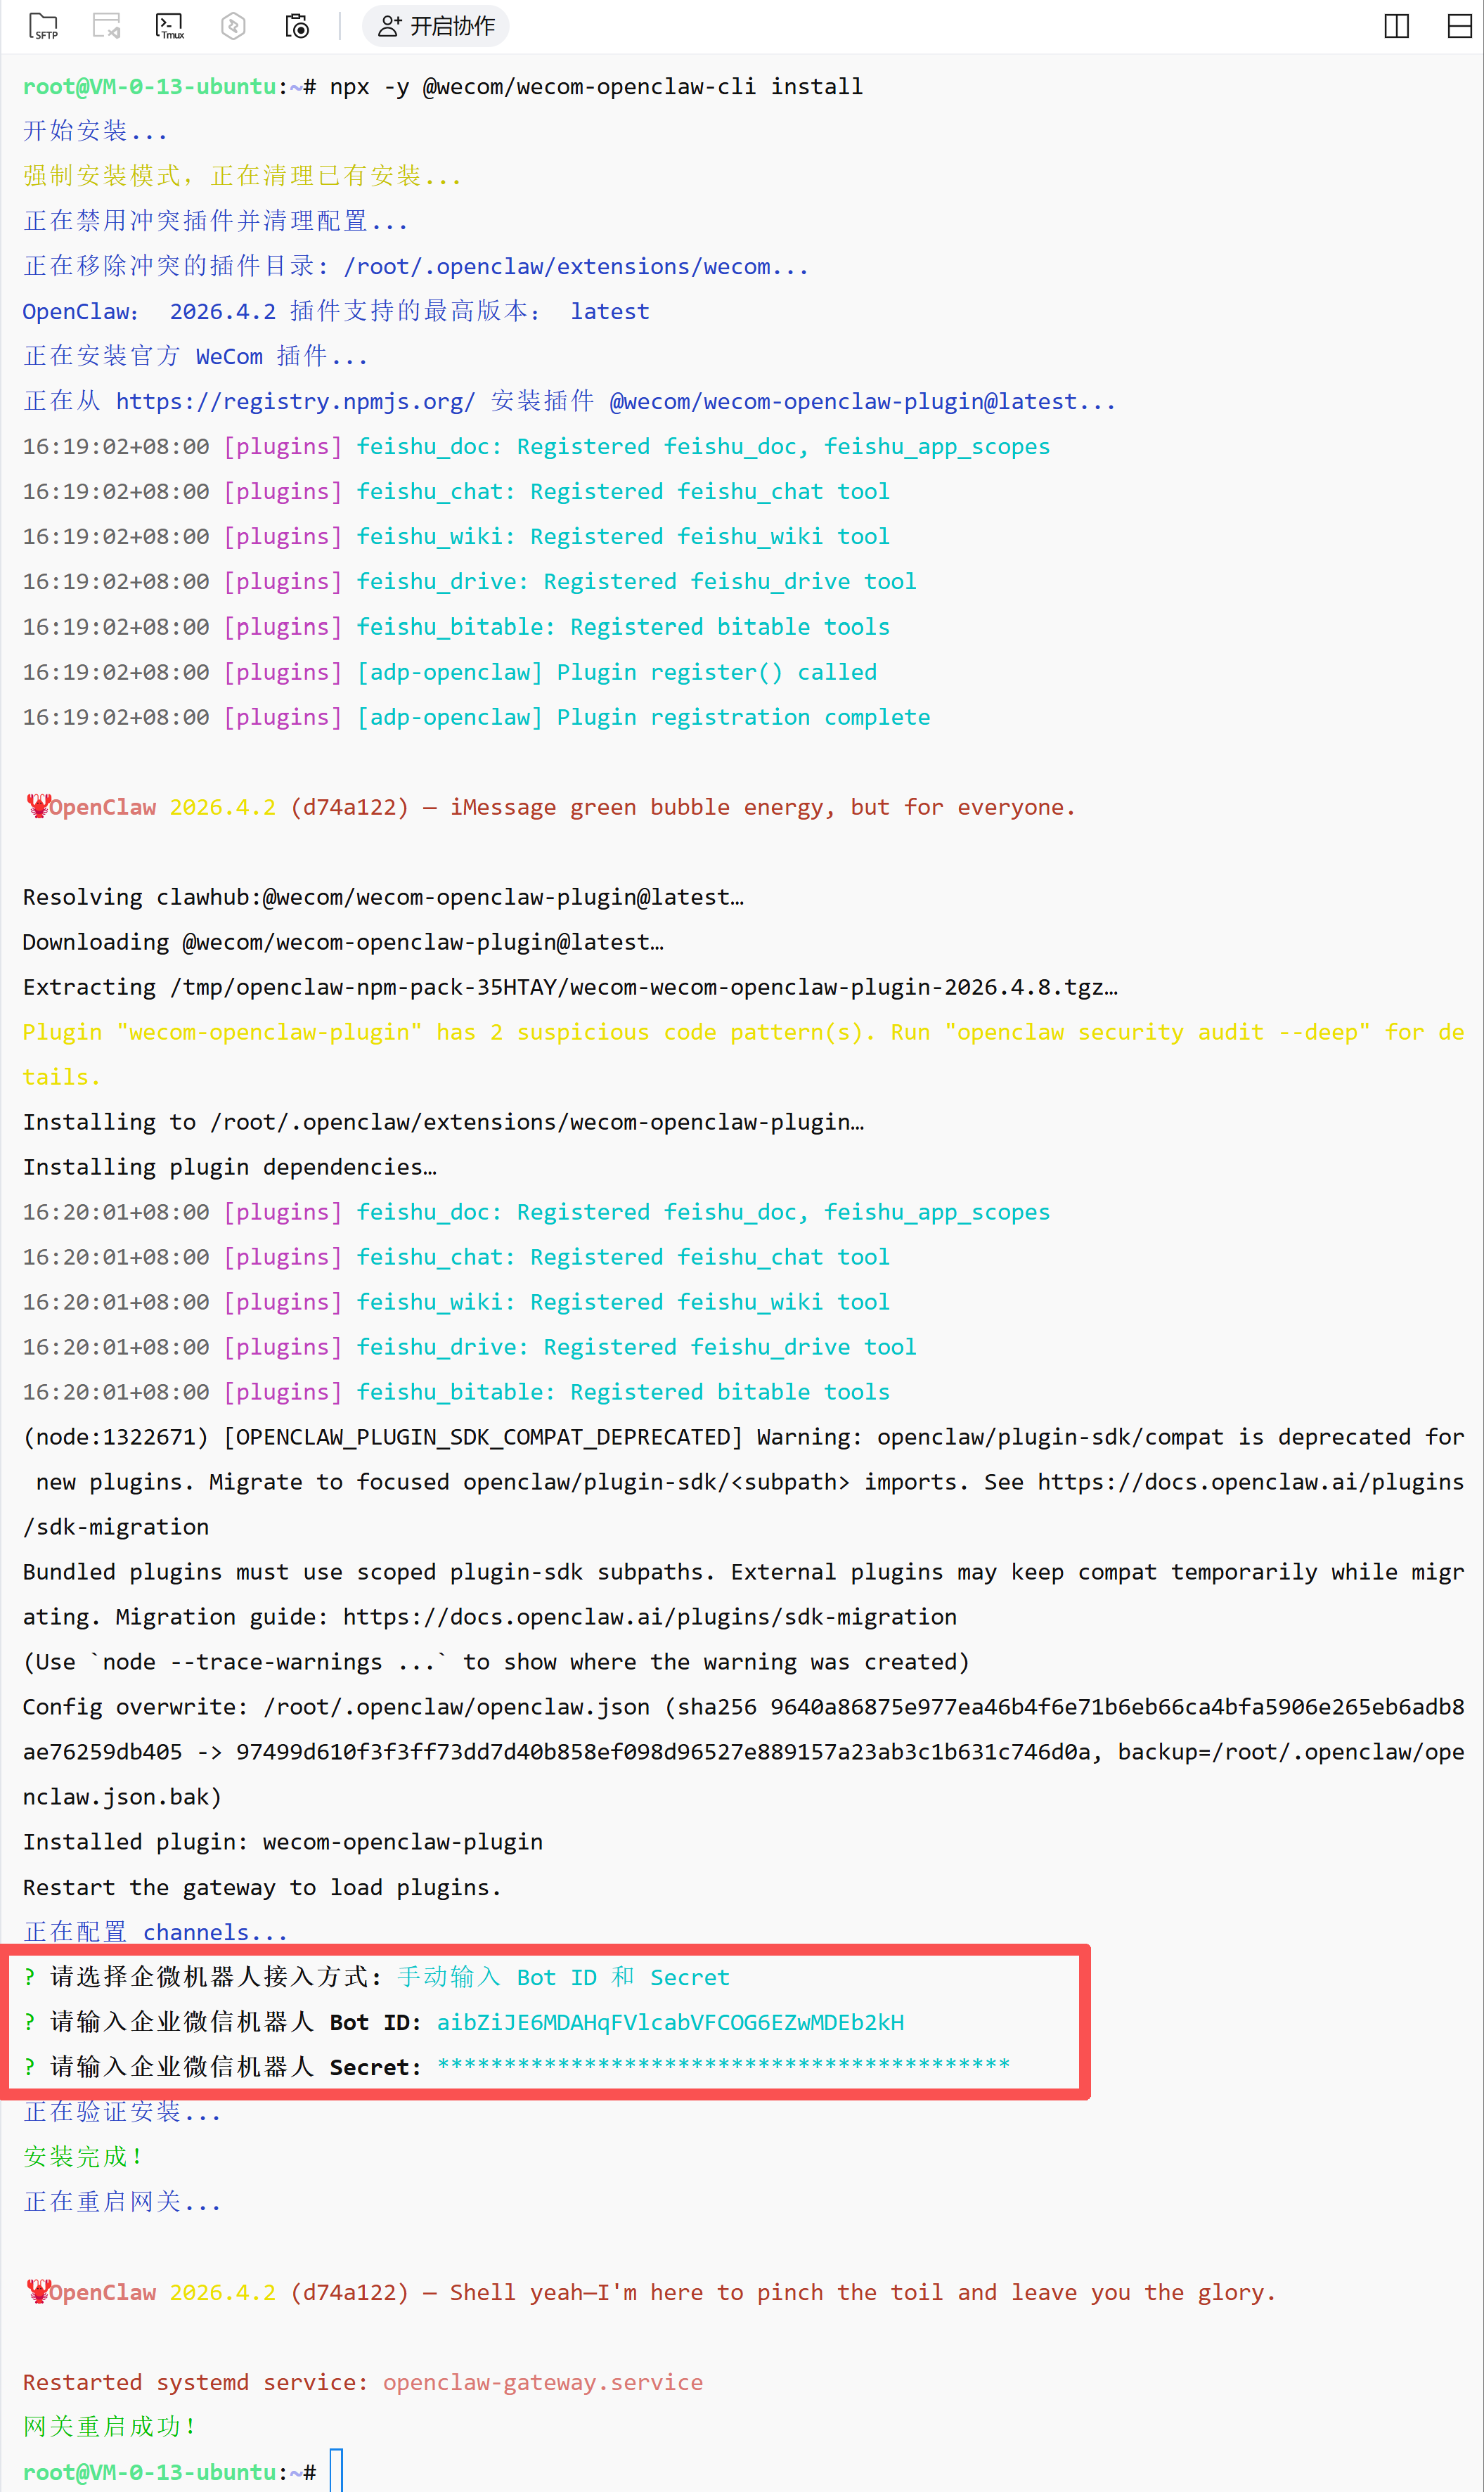Click the https://registry.npmjs.org/ URL
Viewport: 1484px width, 2492px height.
point(295,402)
